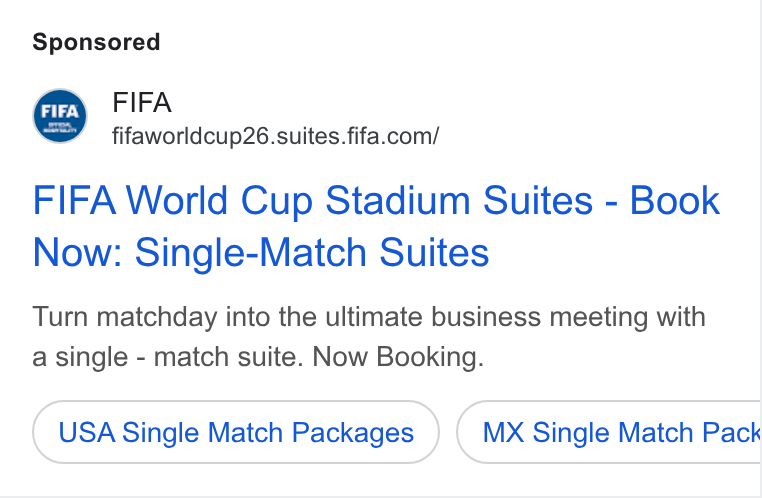This screenshot has height=498, width=762.
Task: Click the FIFA advertiser name
Action: point(141,103)
